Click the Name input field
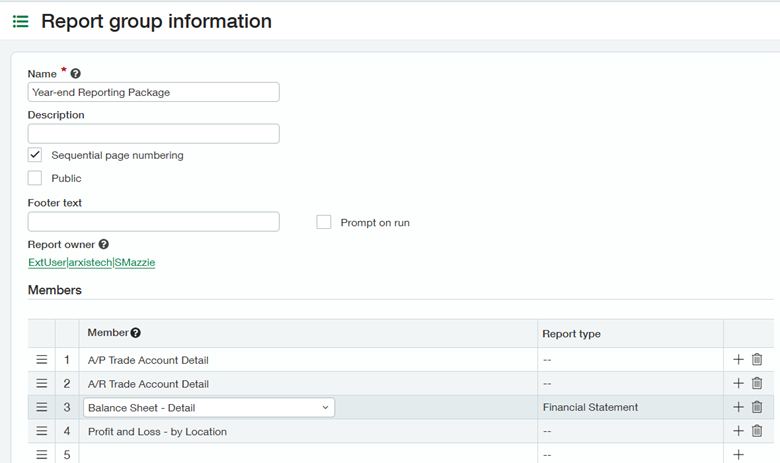The image size is (780, 463). point(153,92)
